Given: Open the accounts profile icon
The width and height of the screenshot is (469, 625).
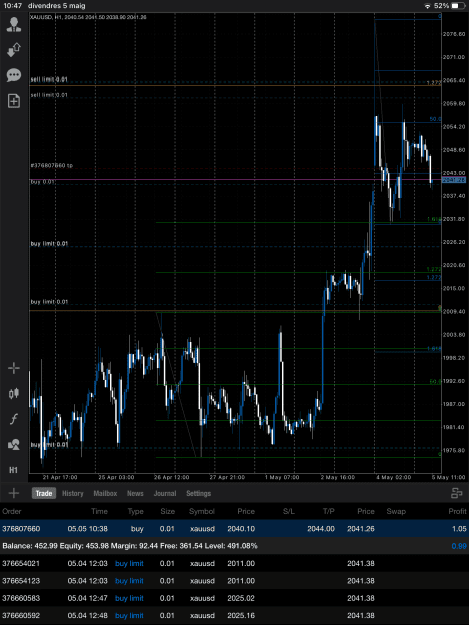Looking at the screenshot, I should coord(14,25).
